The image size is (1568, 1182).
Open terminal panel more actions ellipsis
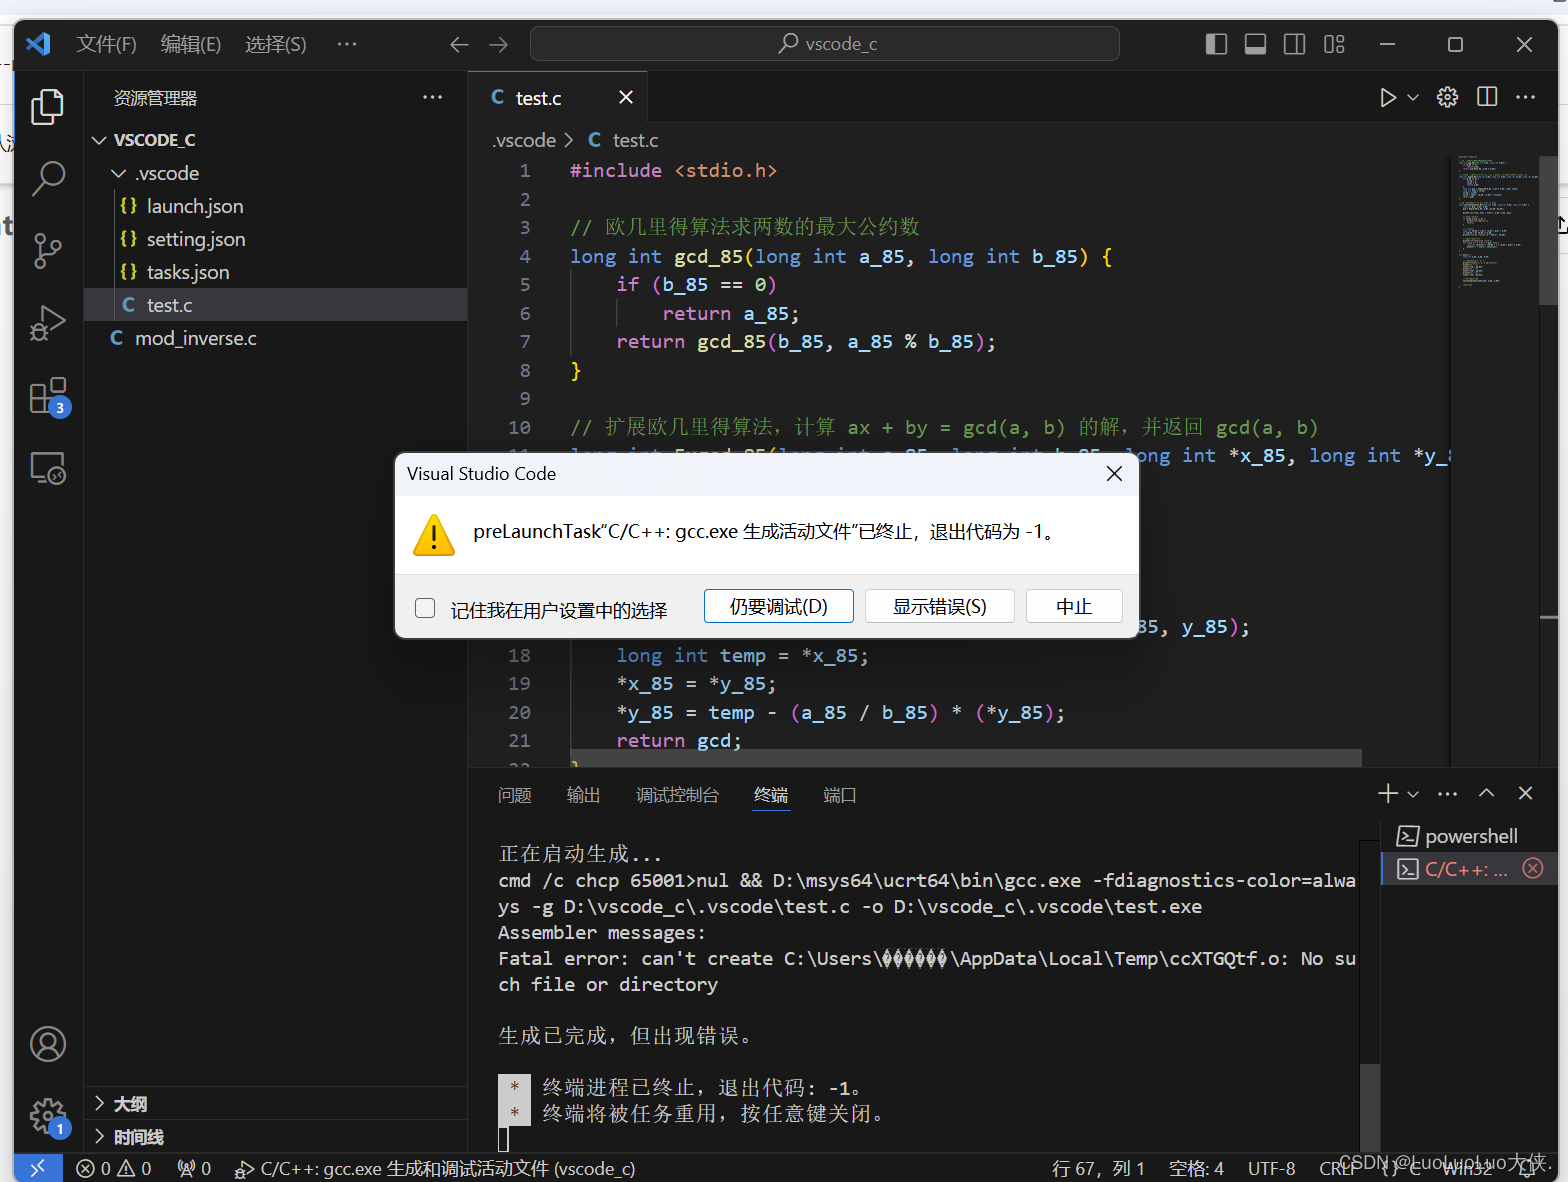(1447, 793)
